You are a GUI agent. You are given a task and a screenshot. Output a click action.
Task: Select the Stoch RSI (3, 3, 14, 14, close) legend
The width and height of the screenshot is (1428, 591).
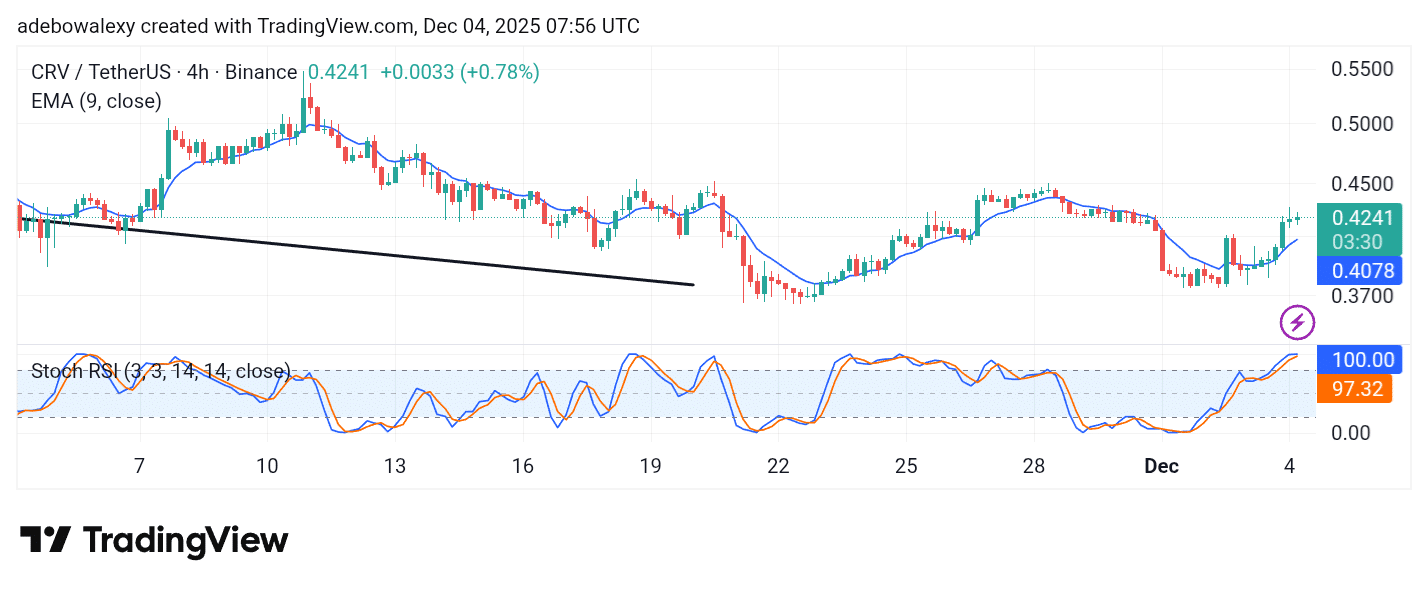(160, 371)
